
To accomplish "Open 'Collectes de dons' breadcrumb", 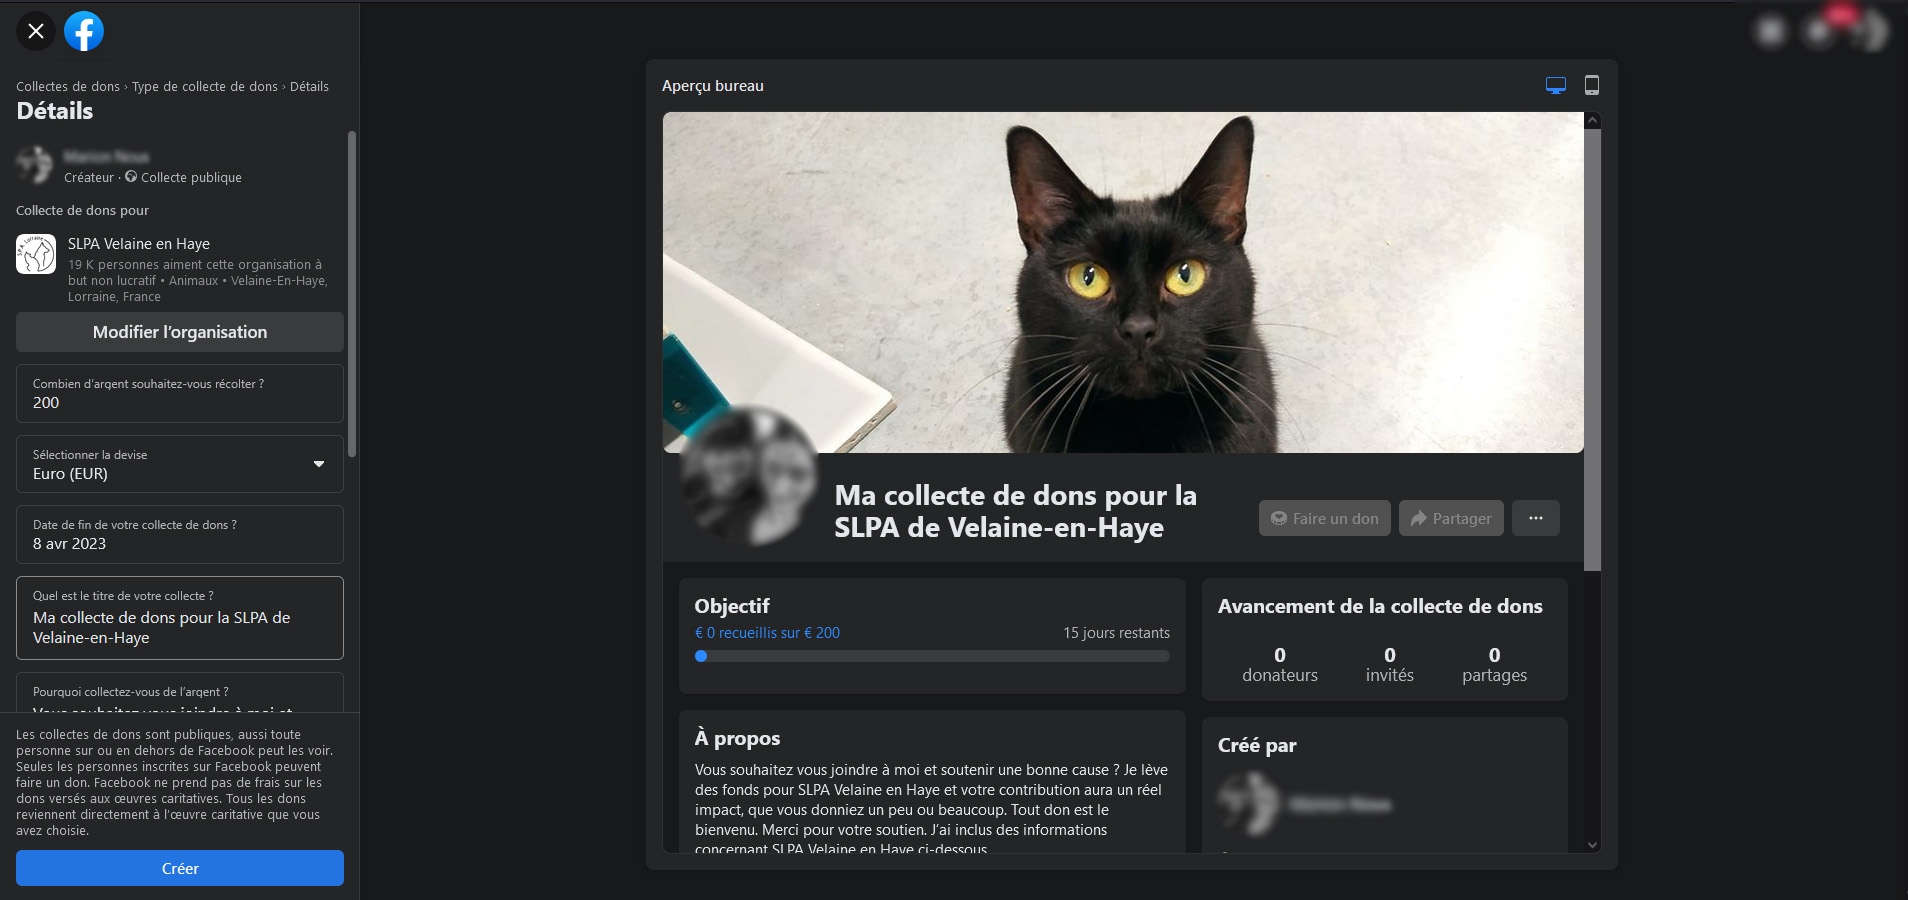I will (x=68, y=87).
